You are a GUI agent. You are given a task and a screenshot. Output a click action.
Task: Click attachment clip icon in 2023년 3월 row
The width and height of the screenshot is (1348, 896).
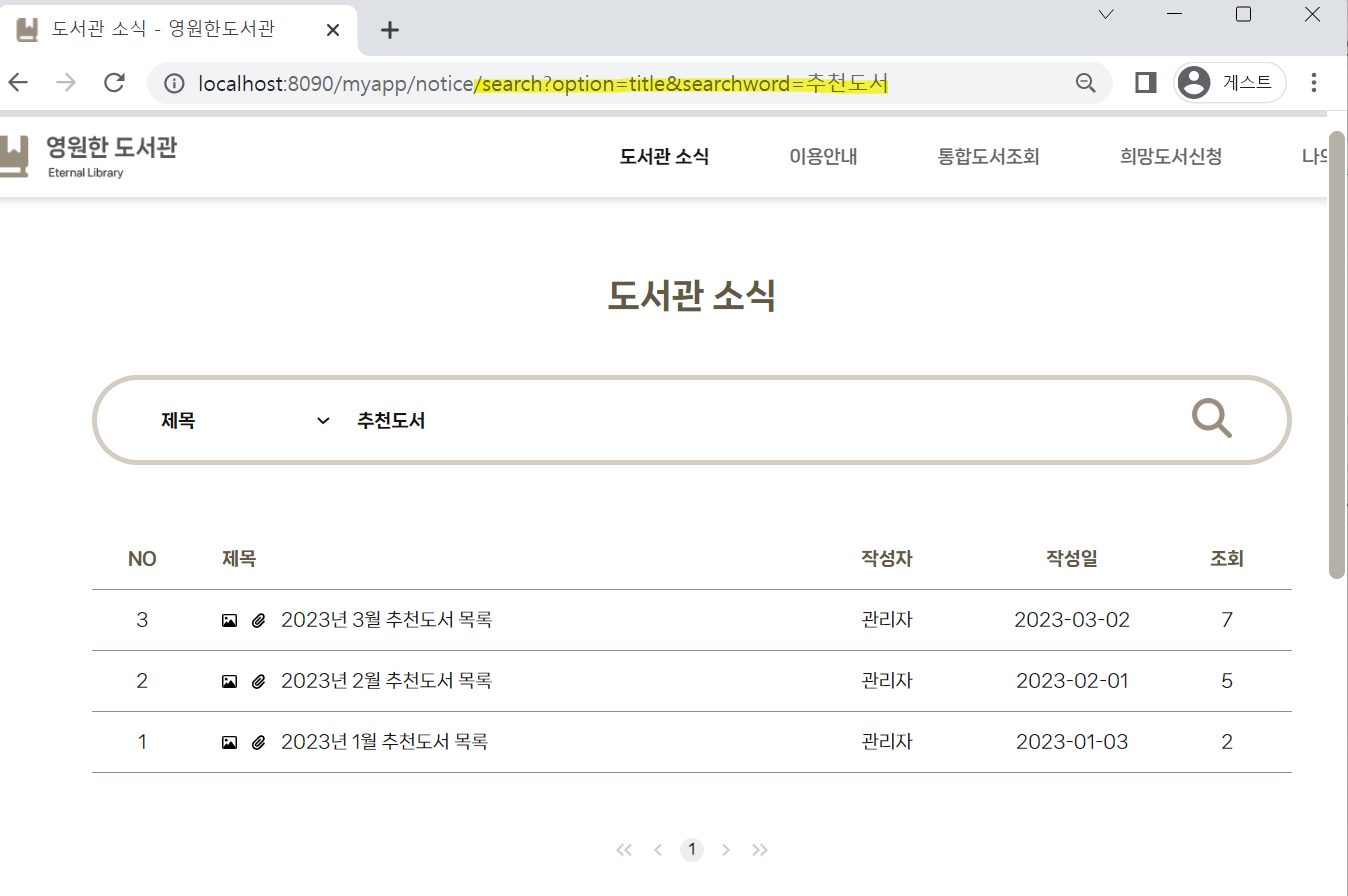pos(258,621)
